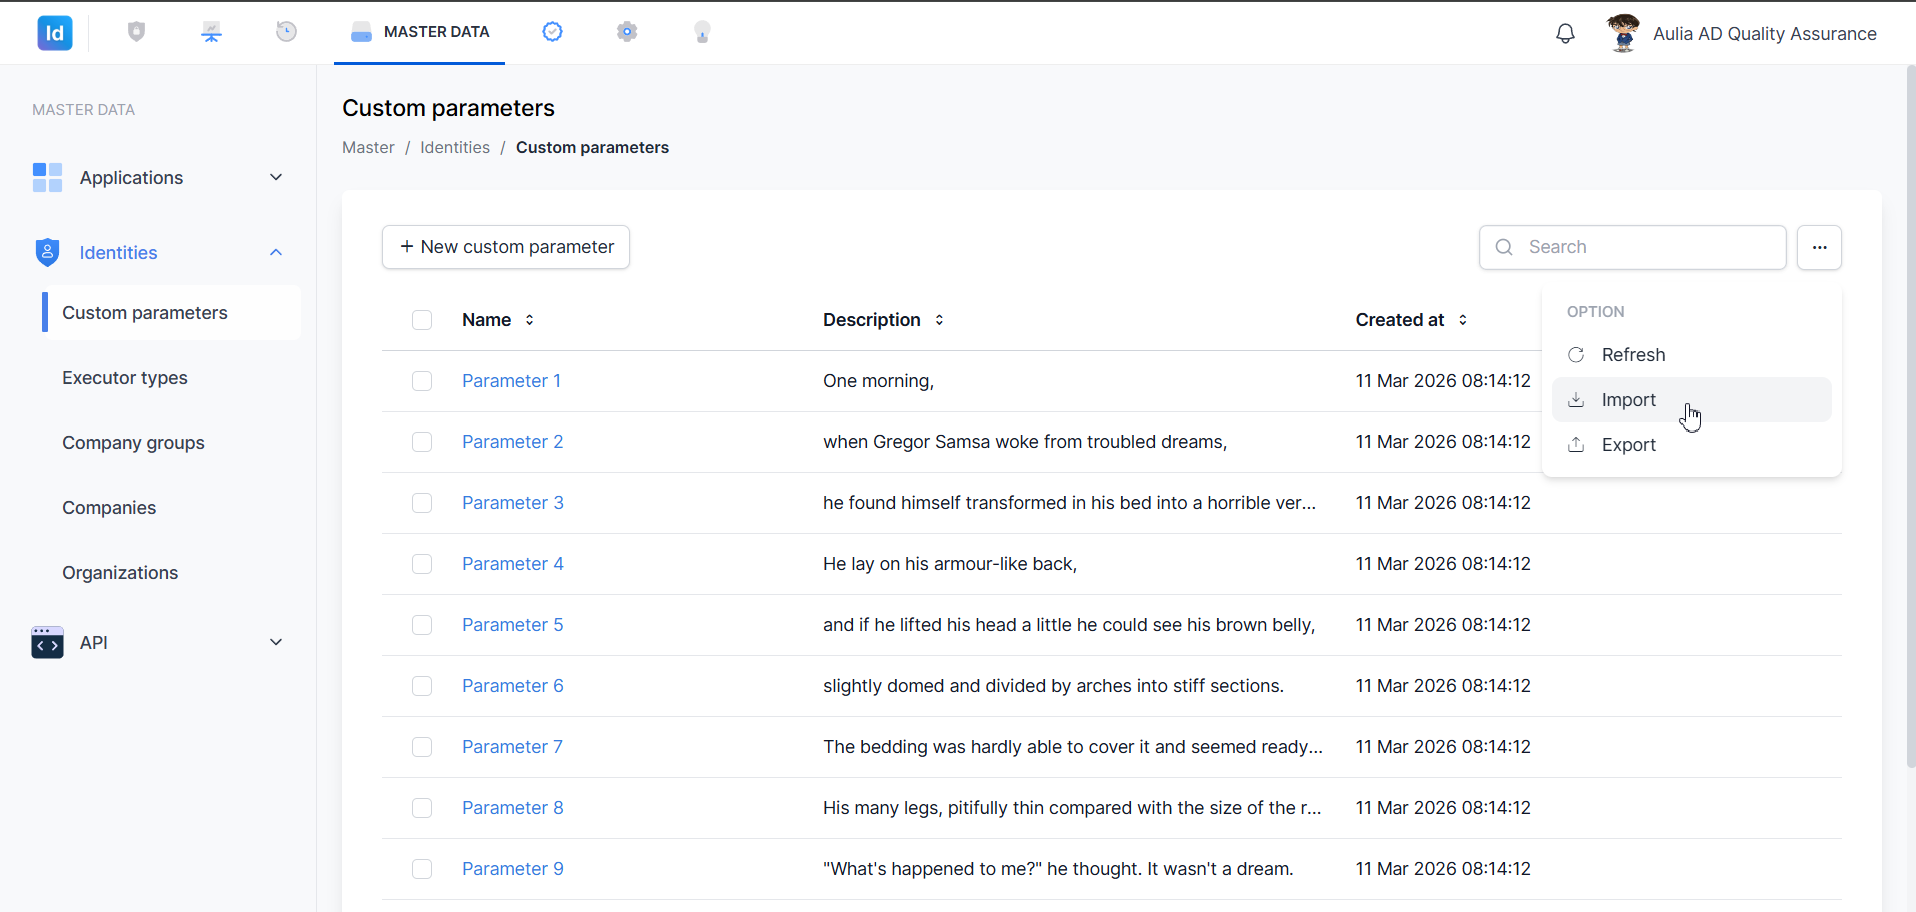Collapse the Identities section chevron
This screenshot has width=1916, height=912.
point(276,252)
